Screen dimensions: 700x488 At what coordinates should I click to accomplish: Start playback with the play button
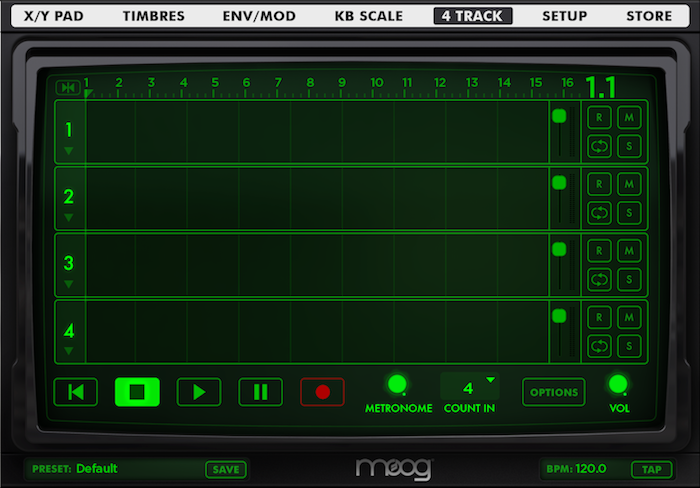[x=199, y=392]
